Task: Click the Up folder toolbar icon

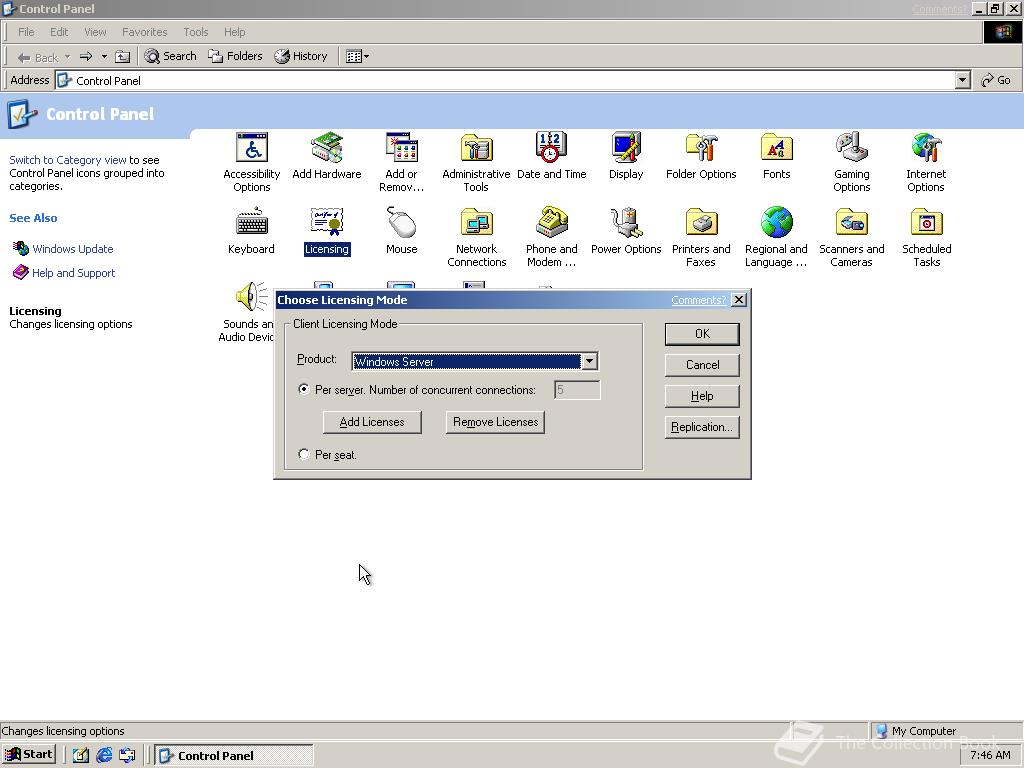Action: pyautogui.click(x=122, y=57)
